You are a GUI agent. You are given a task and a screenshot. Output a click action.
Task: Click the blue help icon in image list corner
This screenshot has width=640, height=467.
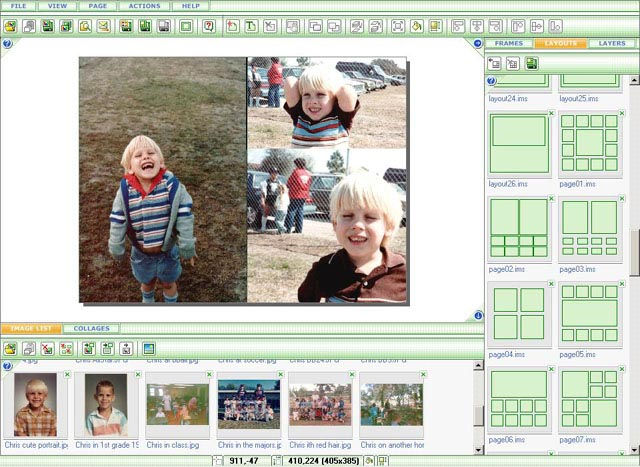point(7,366)
